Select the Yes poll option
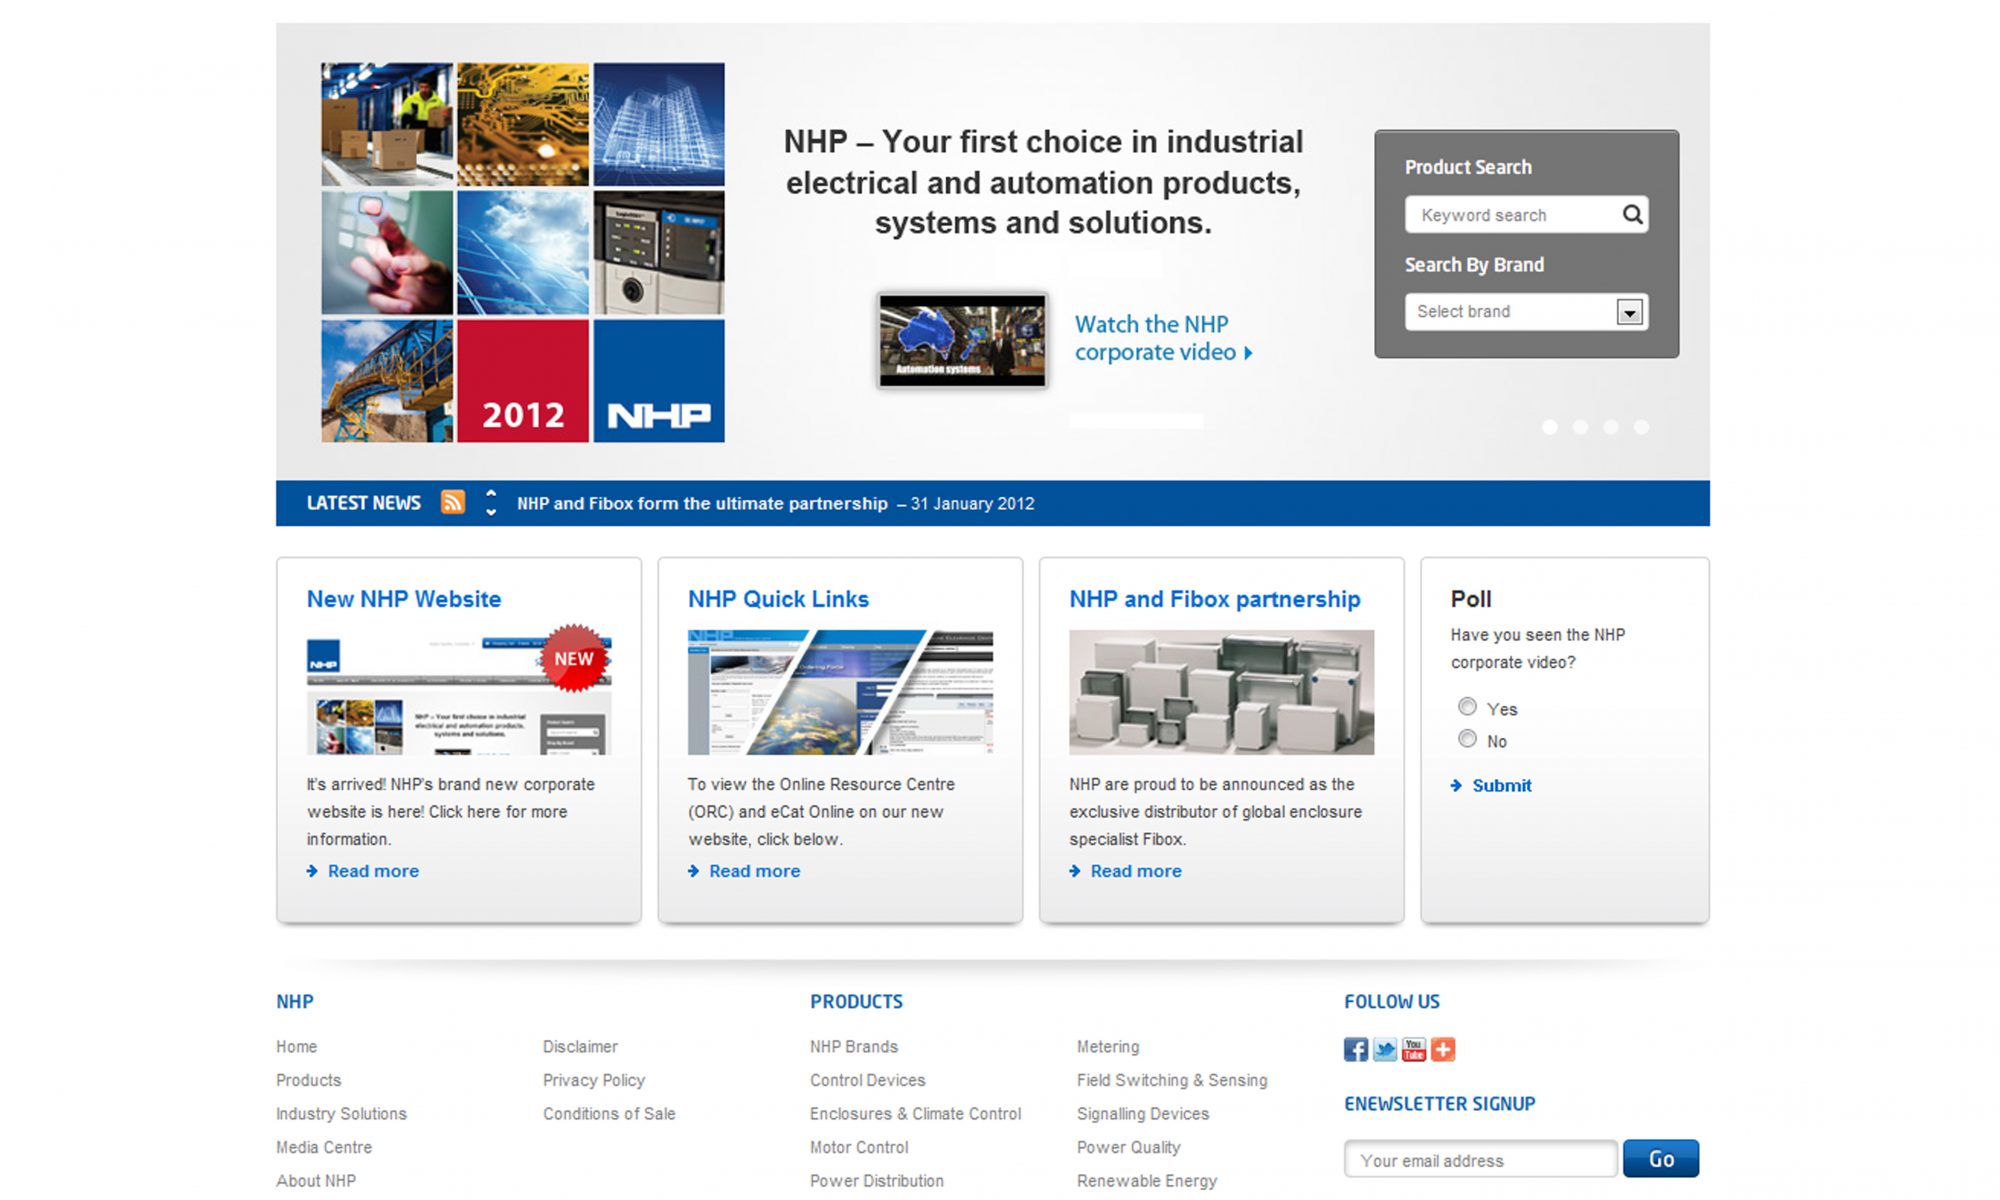 point(1467,707)
